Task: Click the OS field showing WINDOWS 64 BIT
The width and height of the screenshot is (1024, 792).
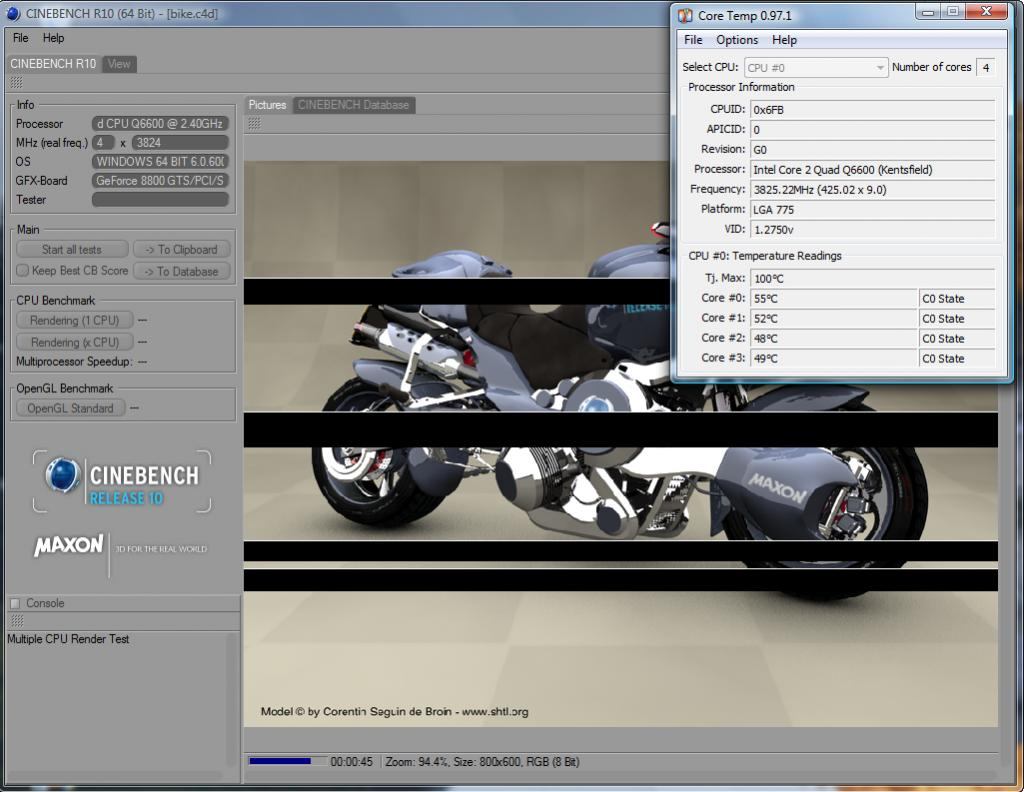Action: (x=160, y=161)
